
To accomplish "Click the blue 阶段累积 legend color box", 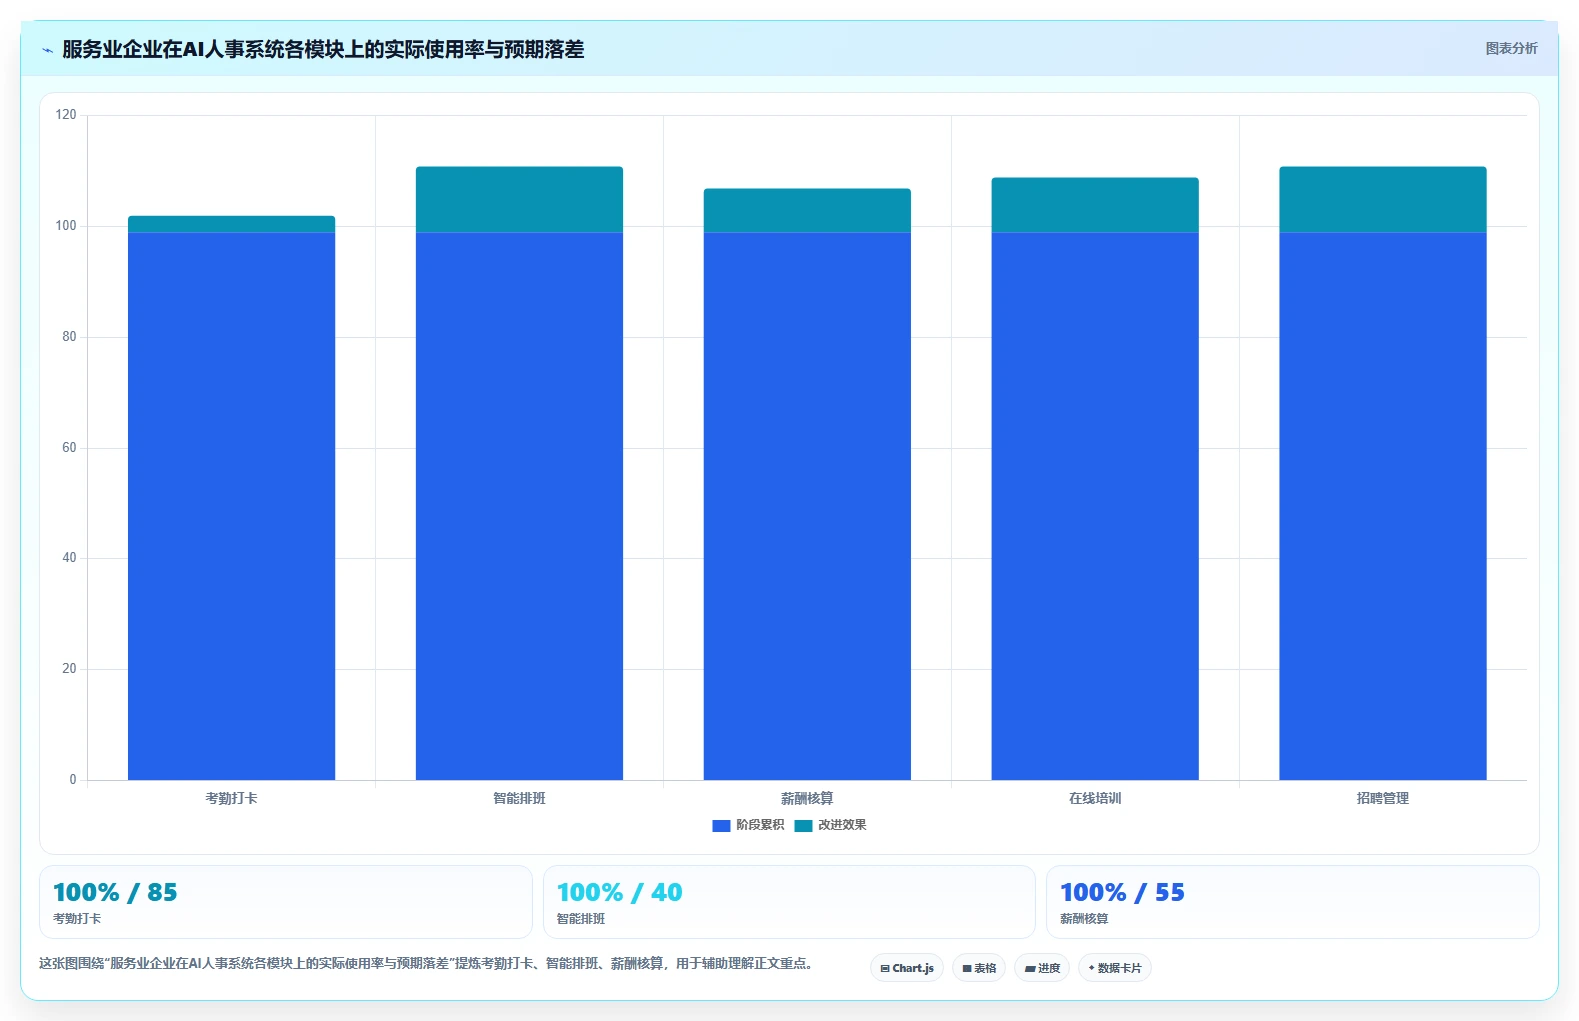I will coord(721,826).
